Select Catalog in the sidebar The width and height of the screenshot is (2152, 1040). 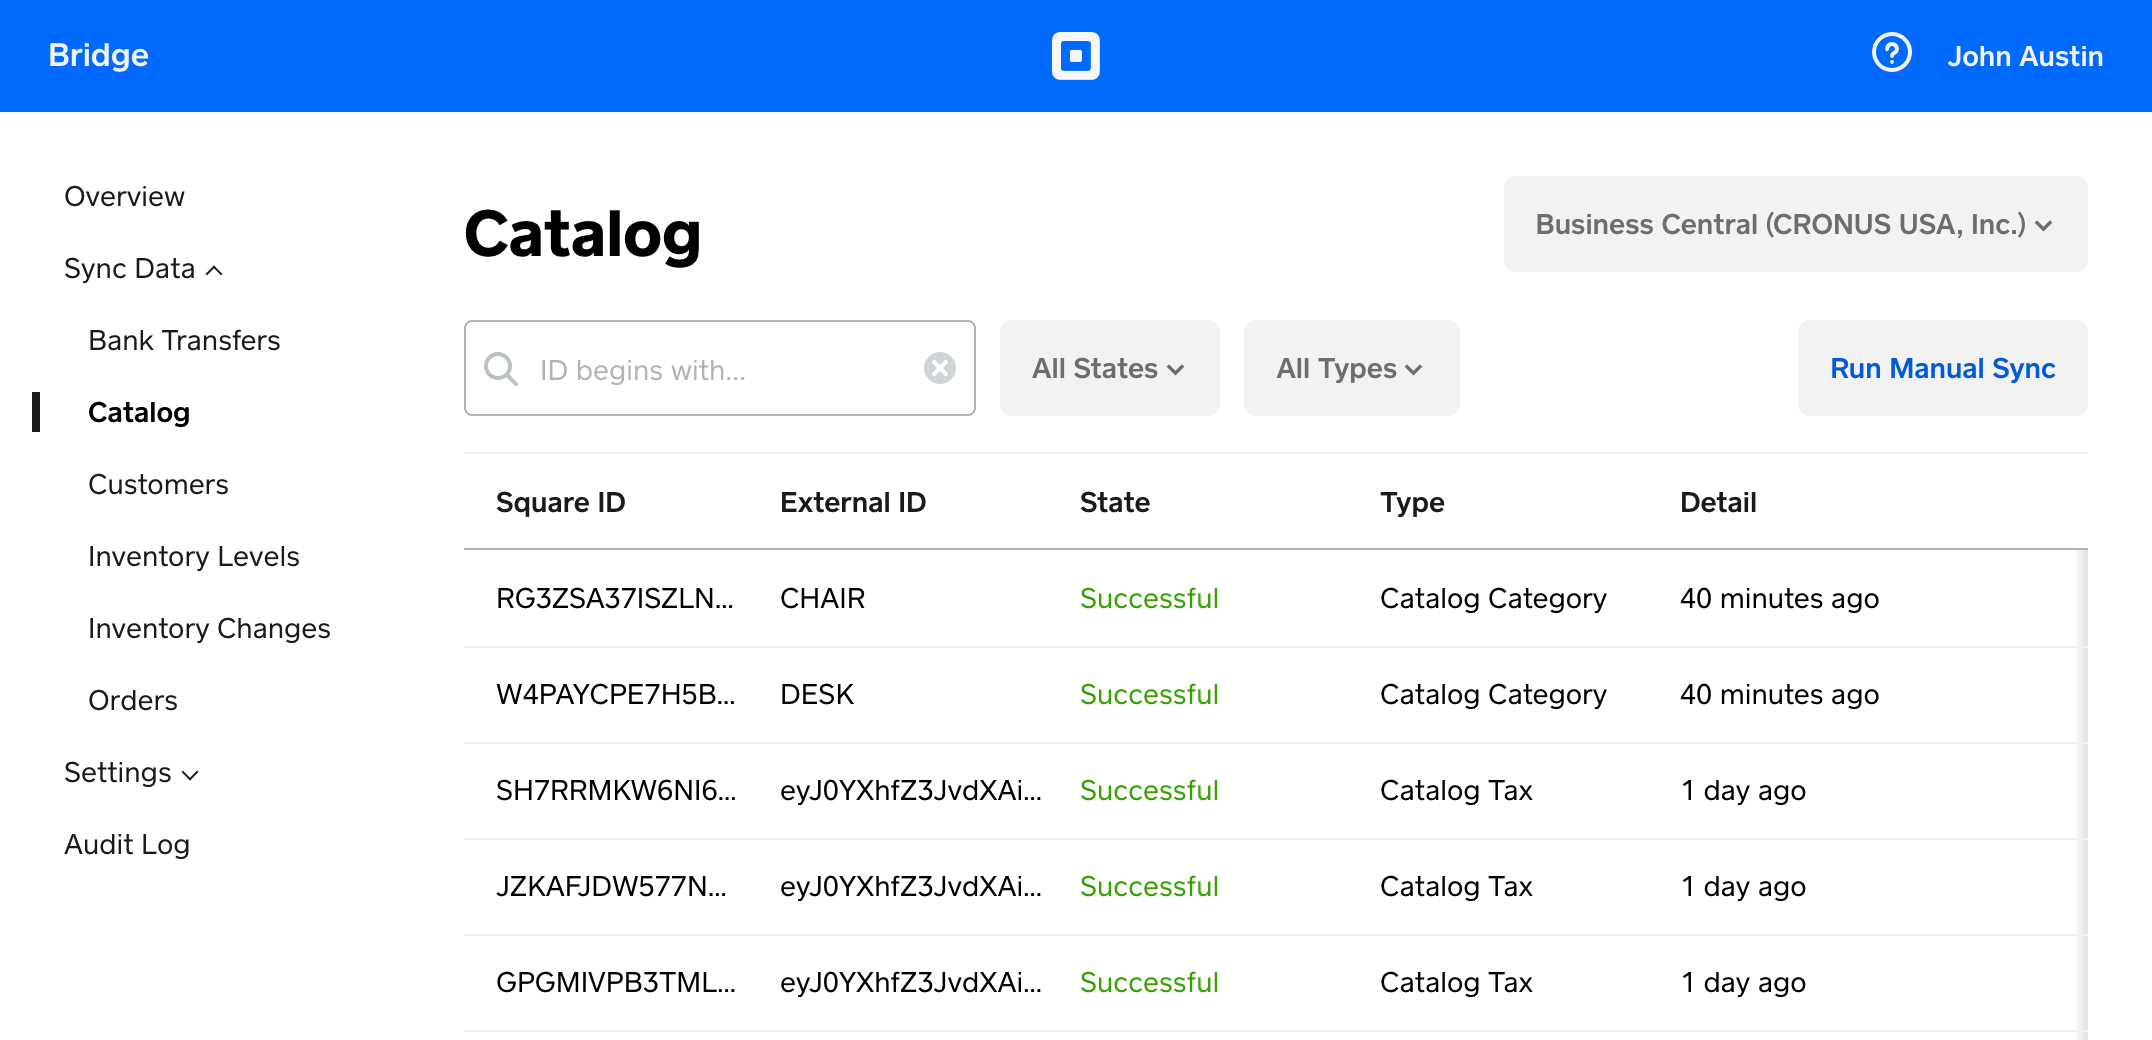(x=139, y=413)
